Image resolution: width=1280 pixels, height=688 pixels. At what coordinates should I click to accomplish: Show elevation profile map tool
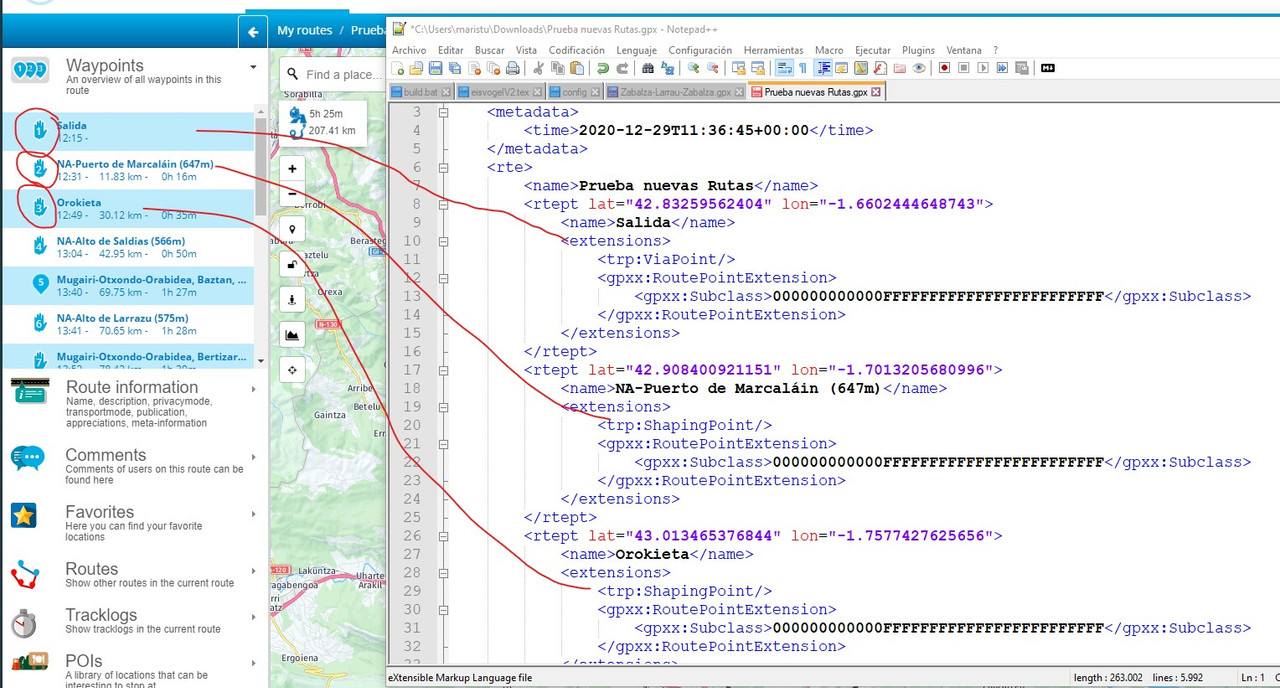point(292,335)
